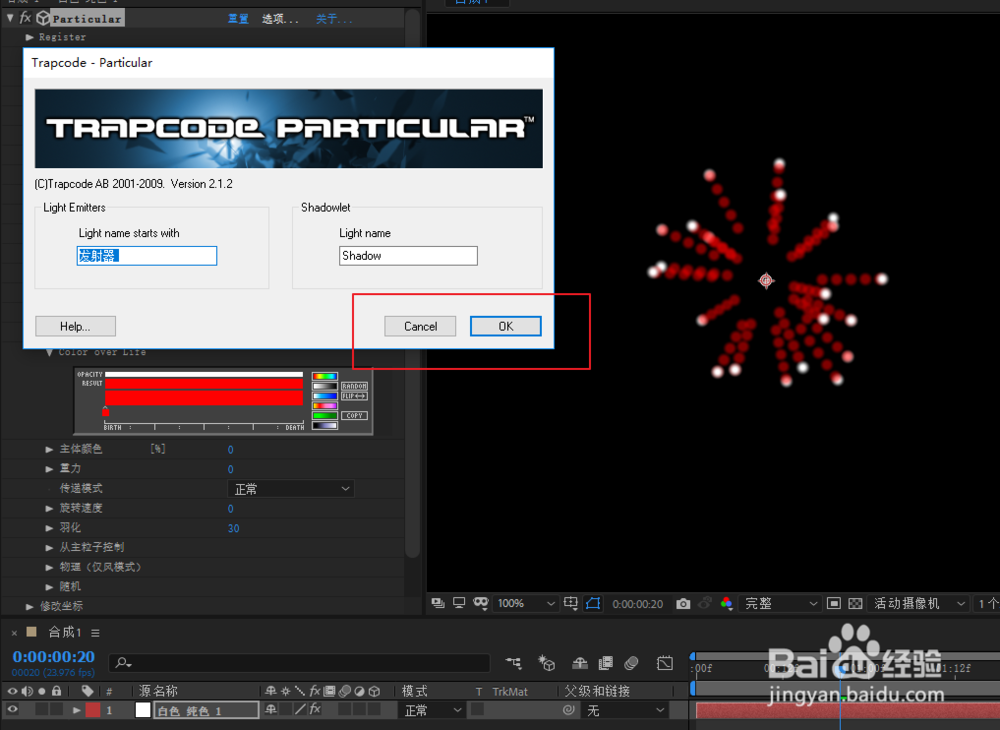Screen dimensions: 1000x730
Task: Open the 关于... about link for Particular
Action: point(334,18)
